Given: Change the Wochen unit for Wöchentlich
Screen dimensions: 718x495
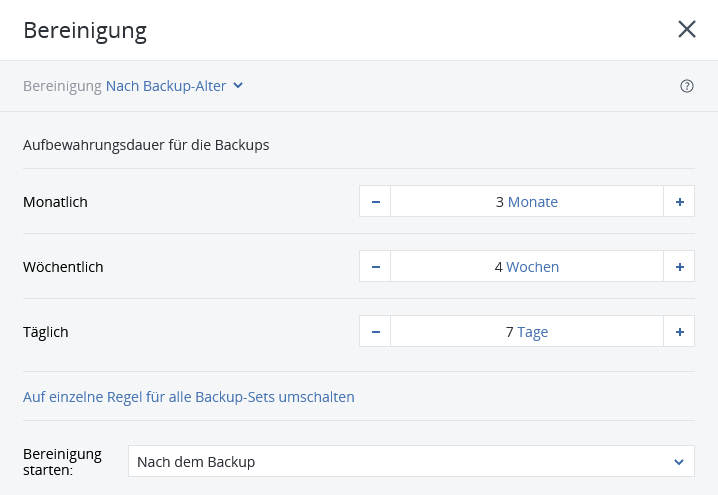Looking at the screenshot, I should (533, 267).
